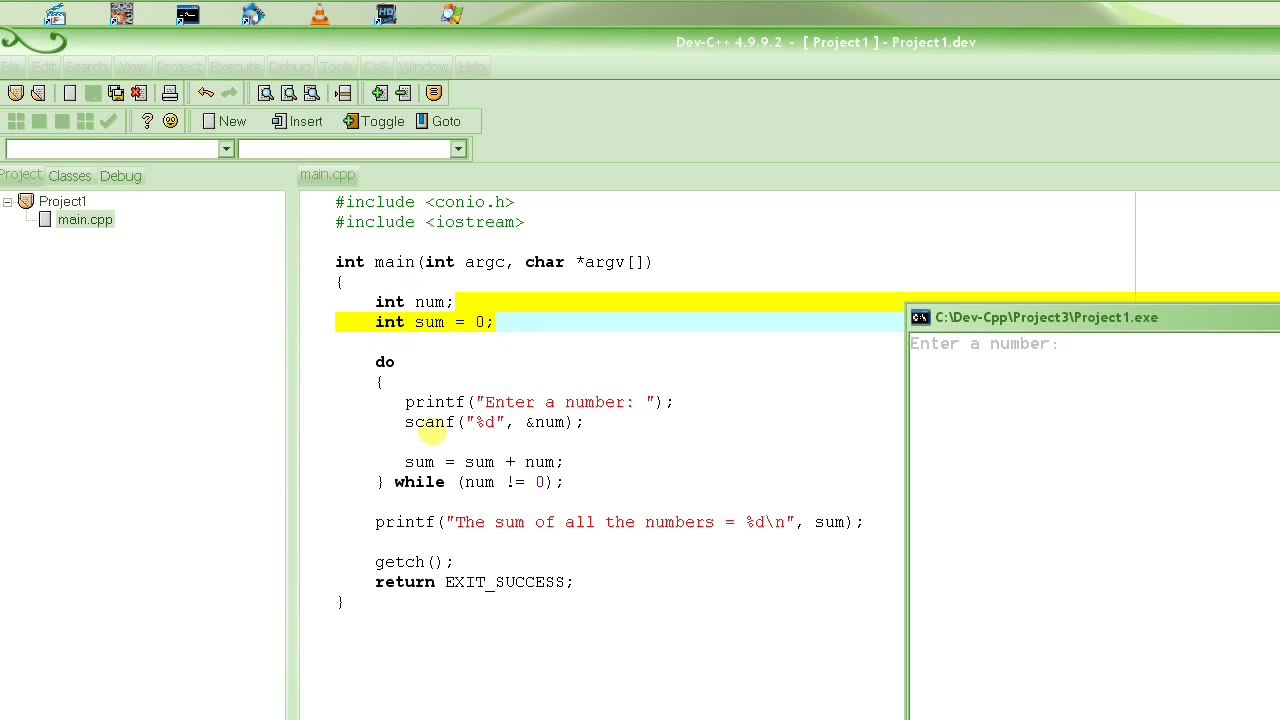Image resolution: width=1280 pixels, height=720 pixels.
Task: Click the highlighted 'int sum = 0;' line
Action: click(x=434, y=322)
